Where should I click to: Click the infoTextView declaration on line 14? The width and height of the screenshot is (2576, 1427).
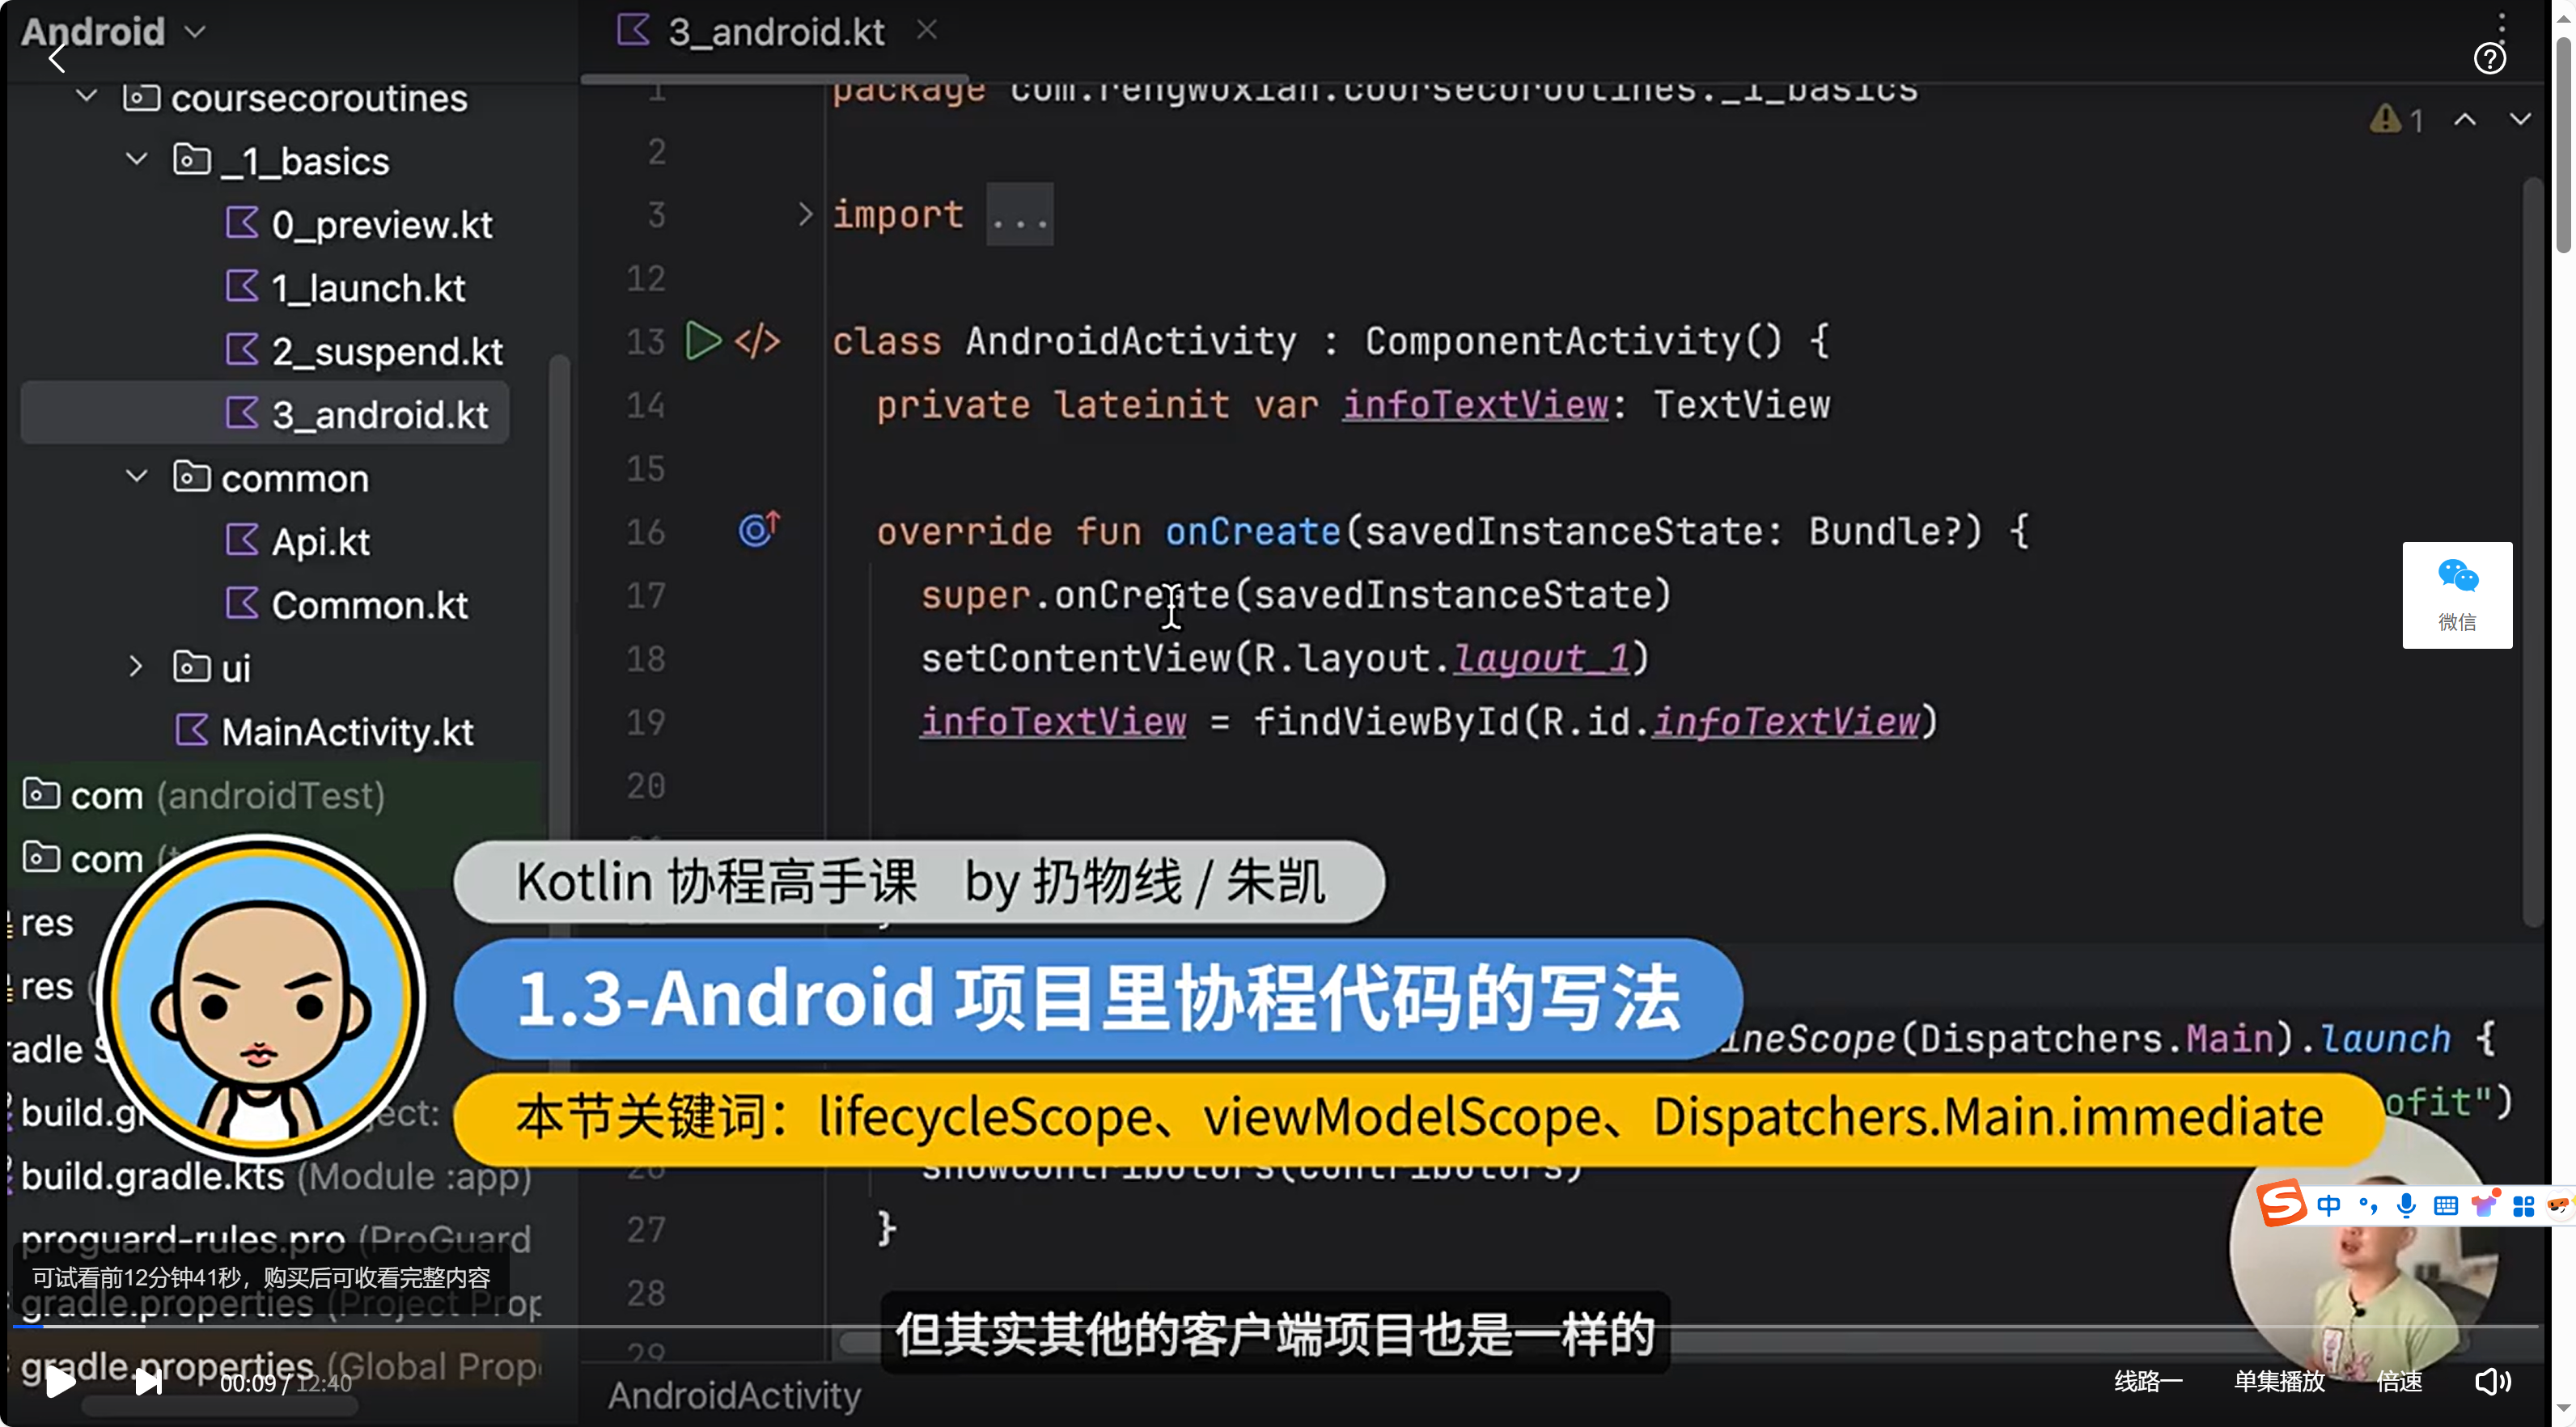point(1475,405)
